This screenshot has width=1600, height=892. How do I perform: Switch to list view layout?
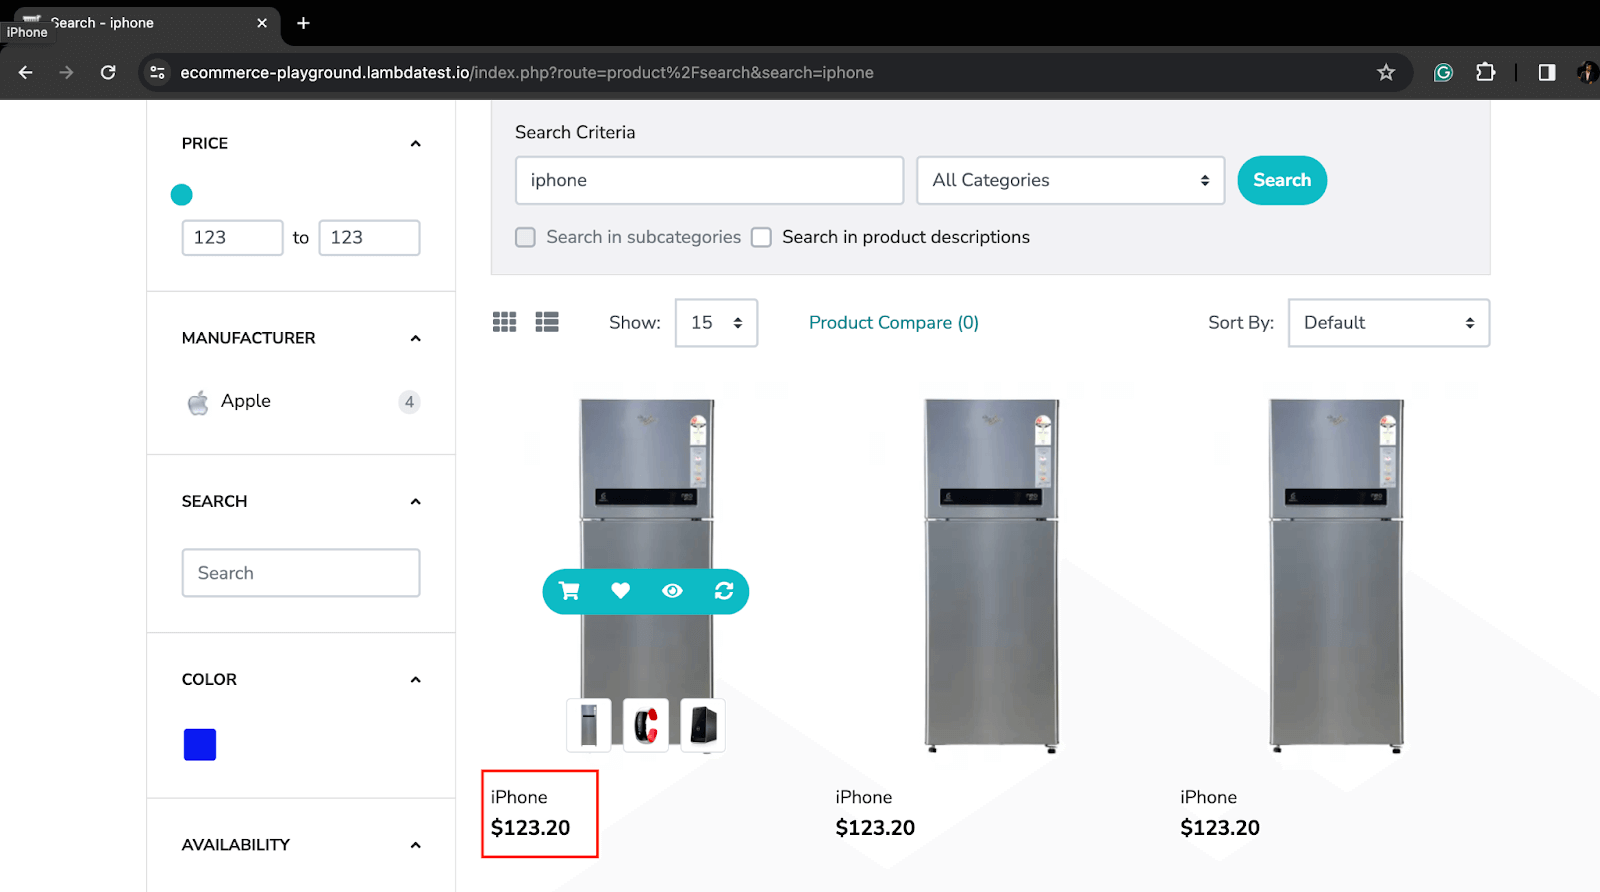(547, 322)
